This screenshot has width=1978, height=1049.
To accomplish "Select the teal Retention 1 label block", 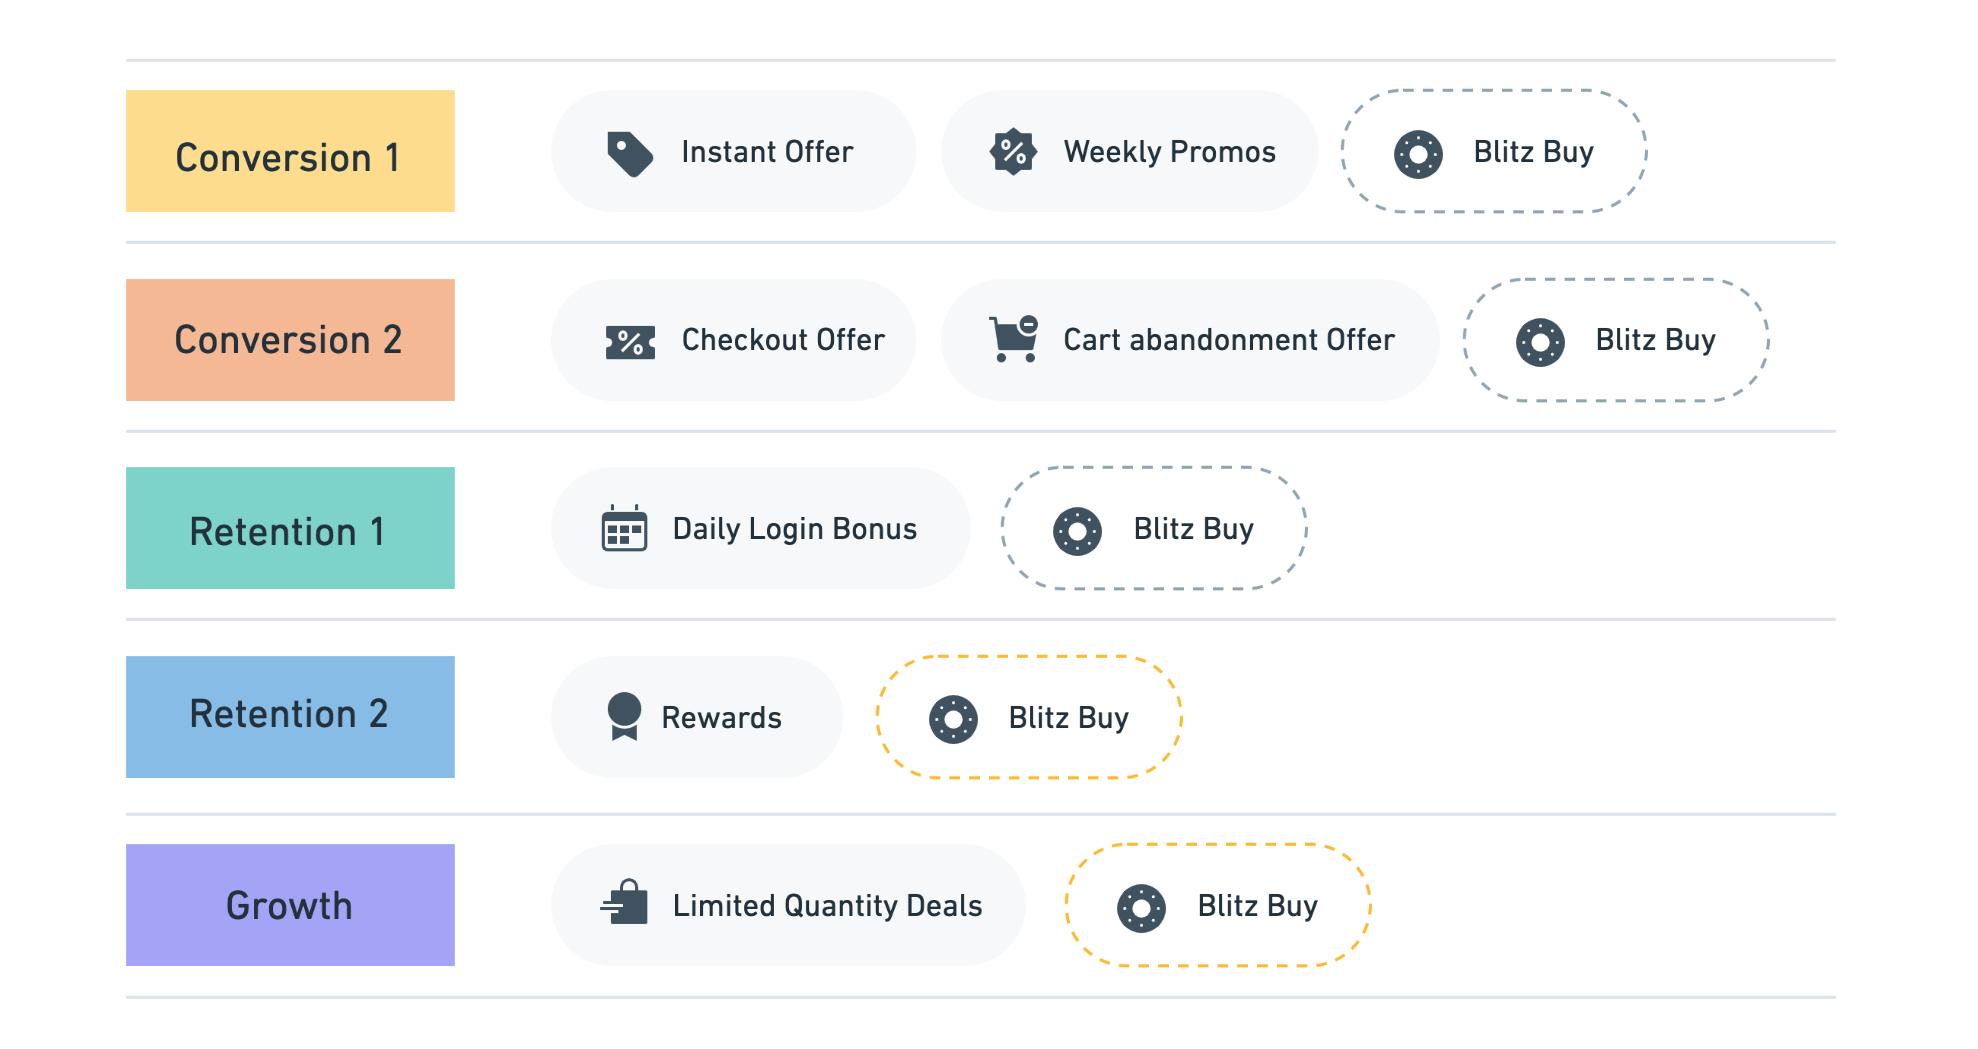I will (290, 528).
